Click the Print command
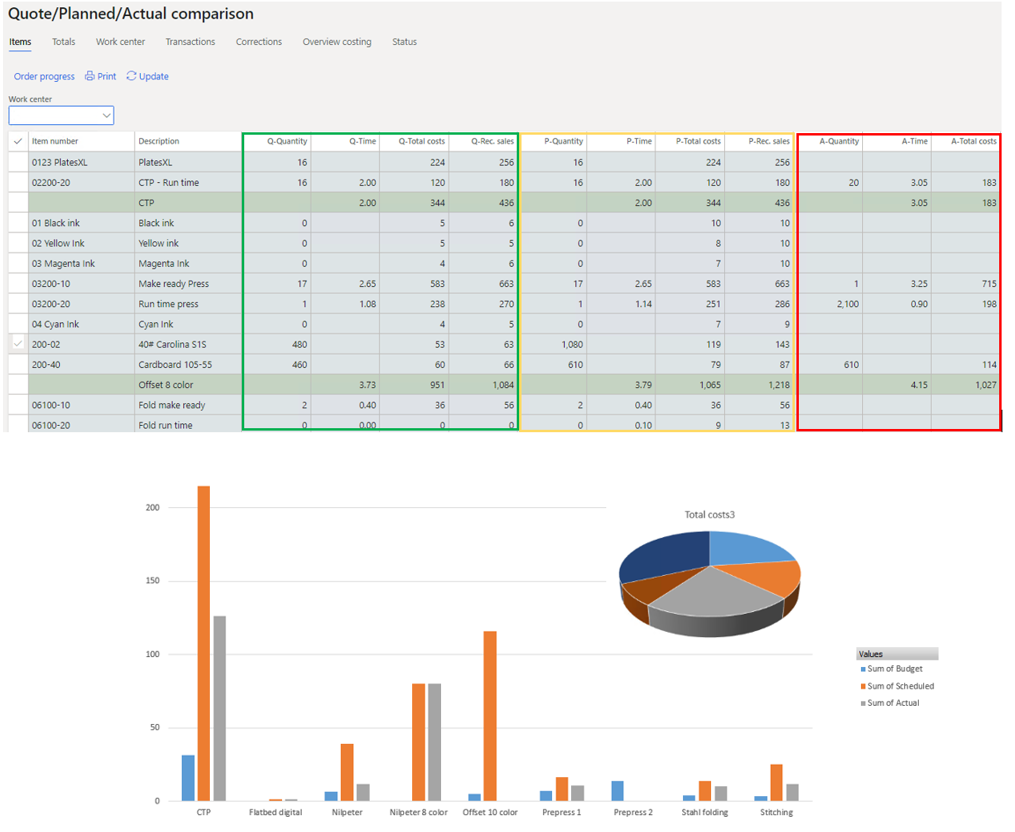 click(106, 76)
